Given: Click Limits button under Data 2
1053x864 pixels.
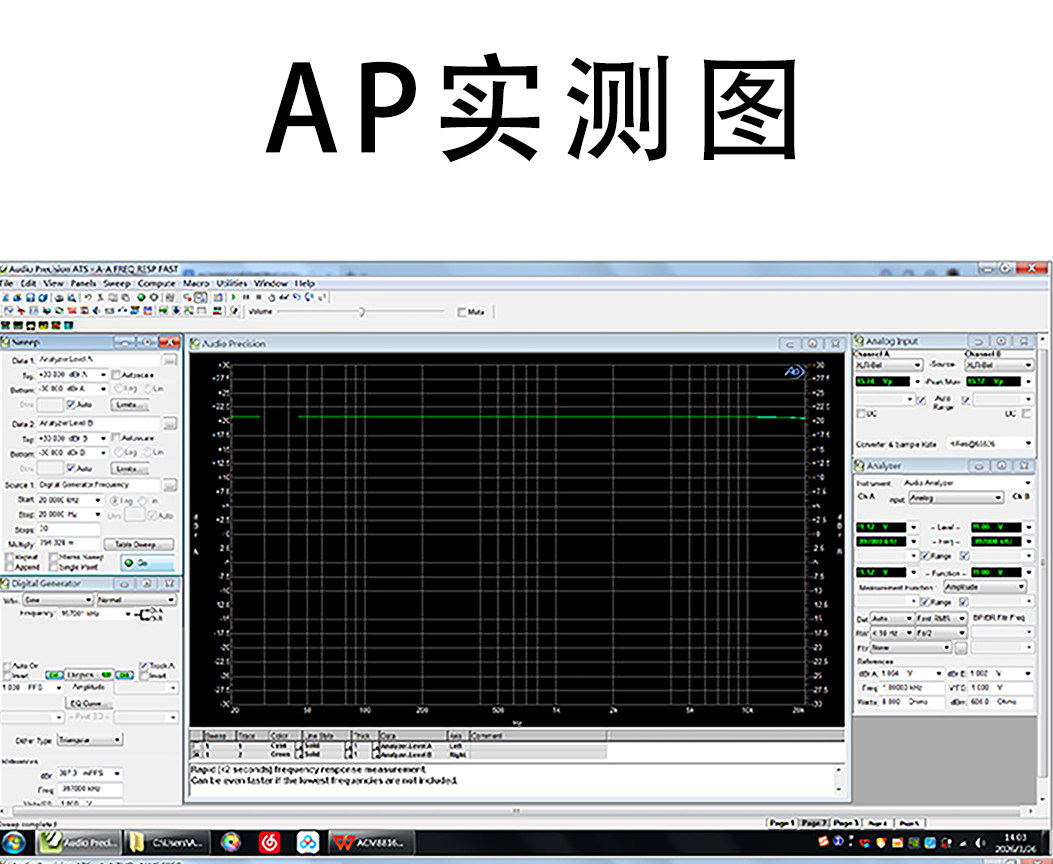Looking at the screenshot, I should click(130, 468).
